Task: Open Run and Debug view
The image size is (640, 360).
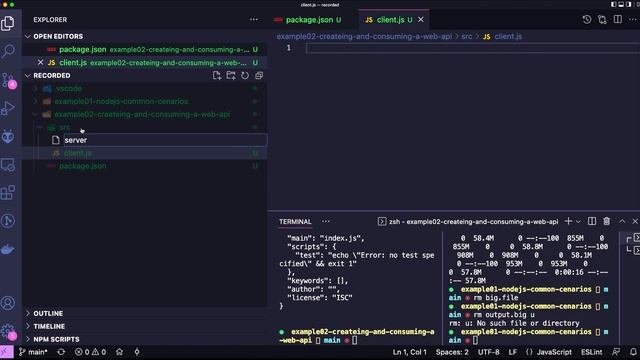Action: (x=8, y=108)
